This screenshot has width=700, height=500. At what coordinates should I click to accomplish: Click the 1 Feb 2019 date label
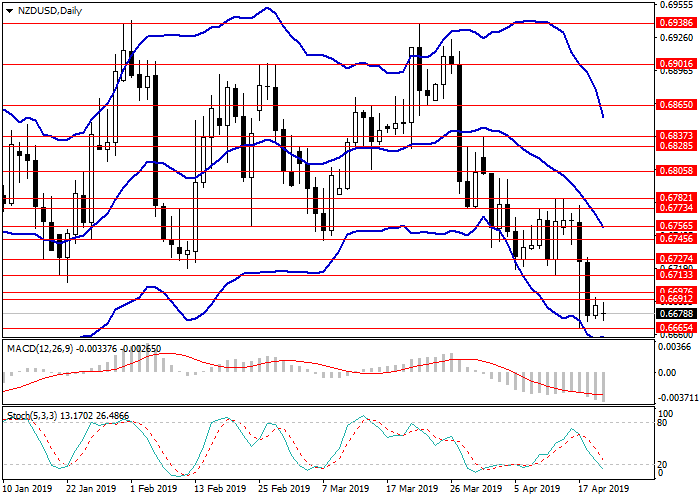pos(152,490)
